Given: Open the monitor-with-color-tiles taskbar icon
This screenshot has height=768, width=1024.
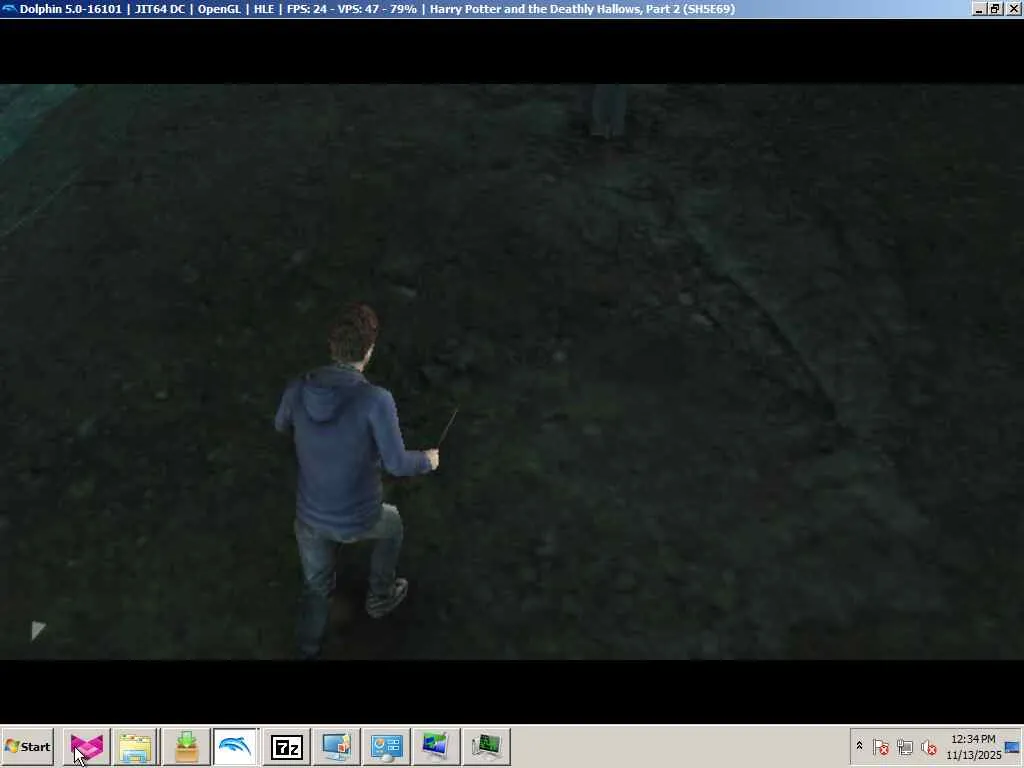Looking at the screenshot, I should (x=337, y=746).
